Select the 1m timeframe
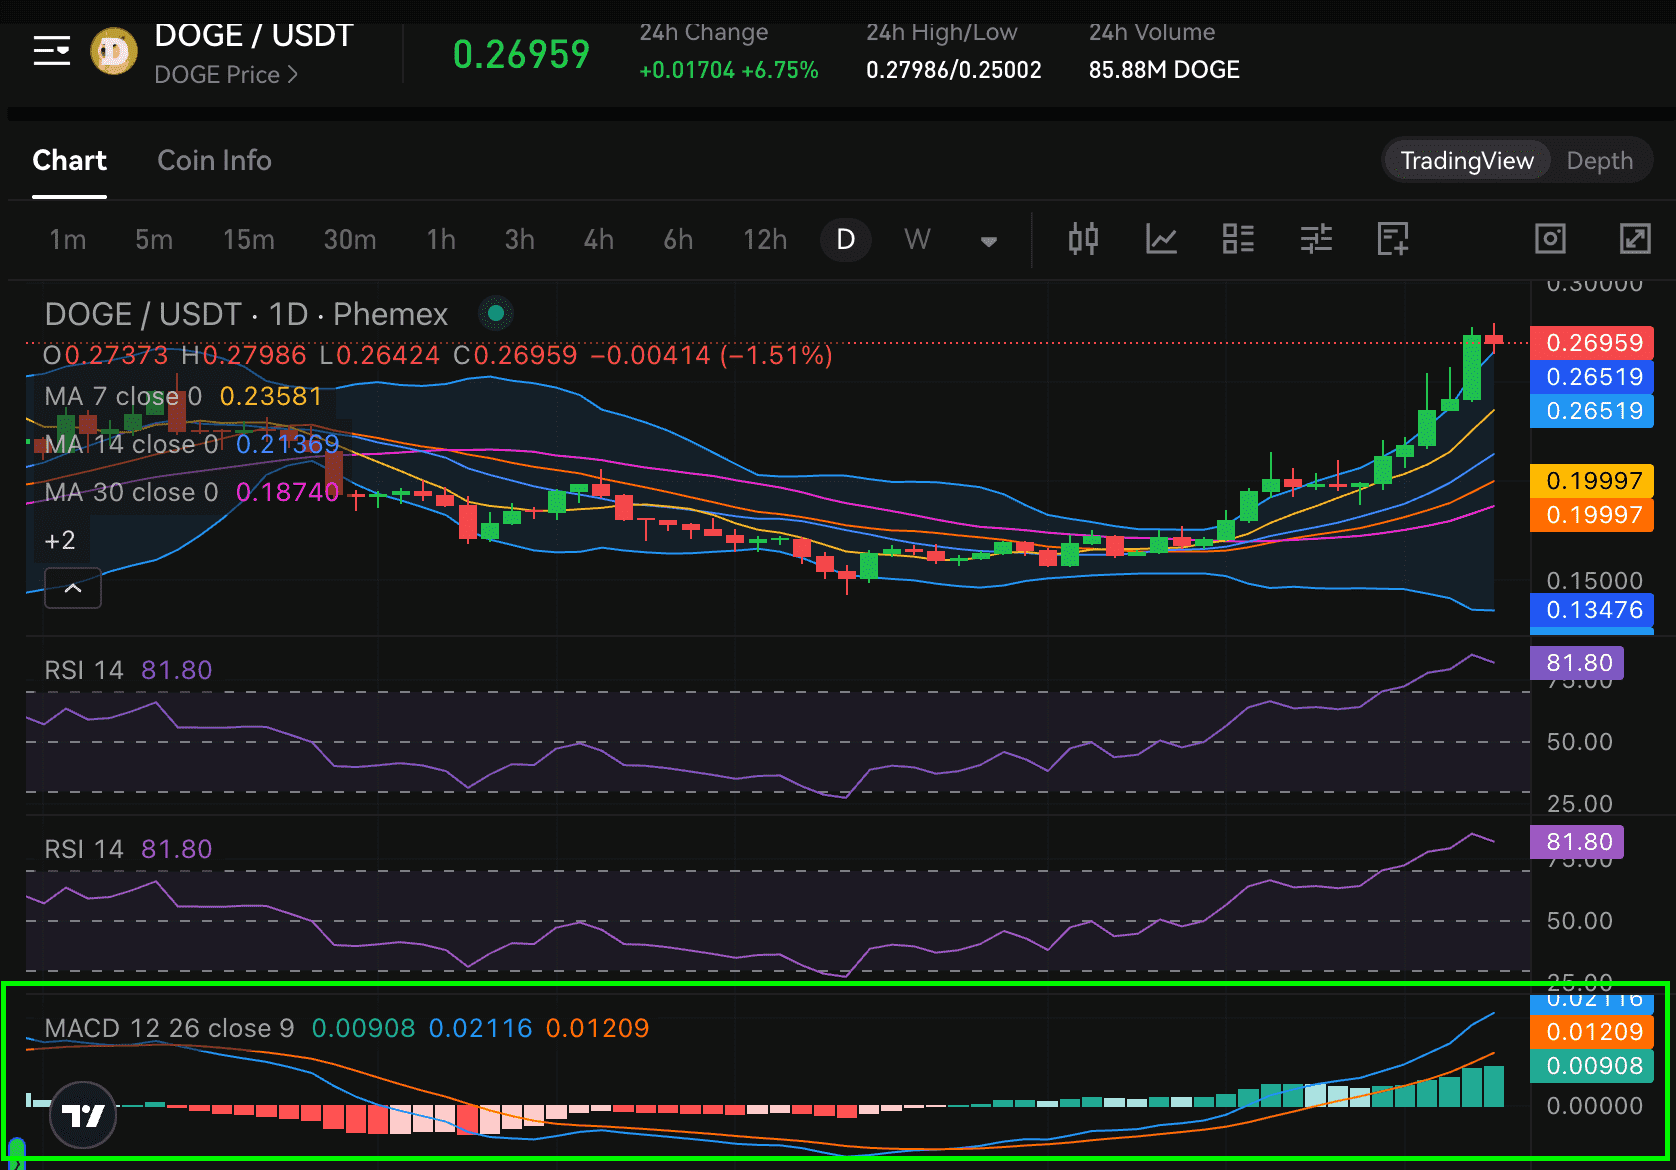The image size is (1676, 1170). [68, 240]
